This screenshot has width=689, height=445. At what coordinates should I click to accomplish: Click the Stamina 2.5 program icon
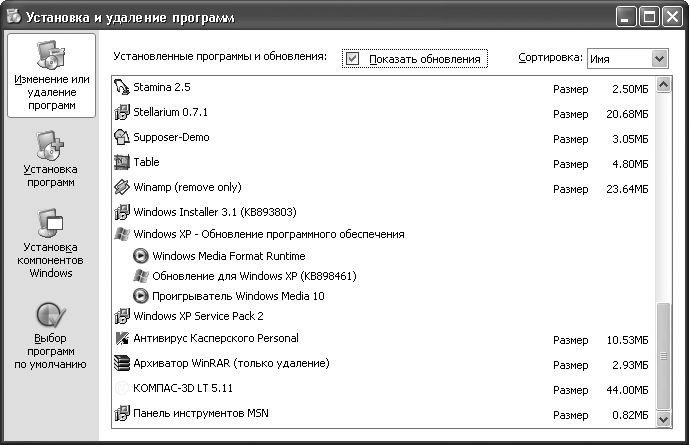click(x=122, y=88)
